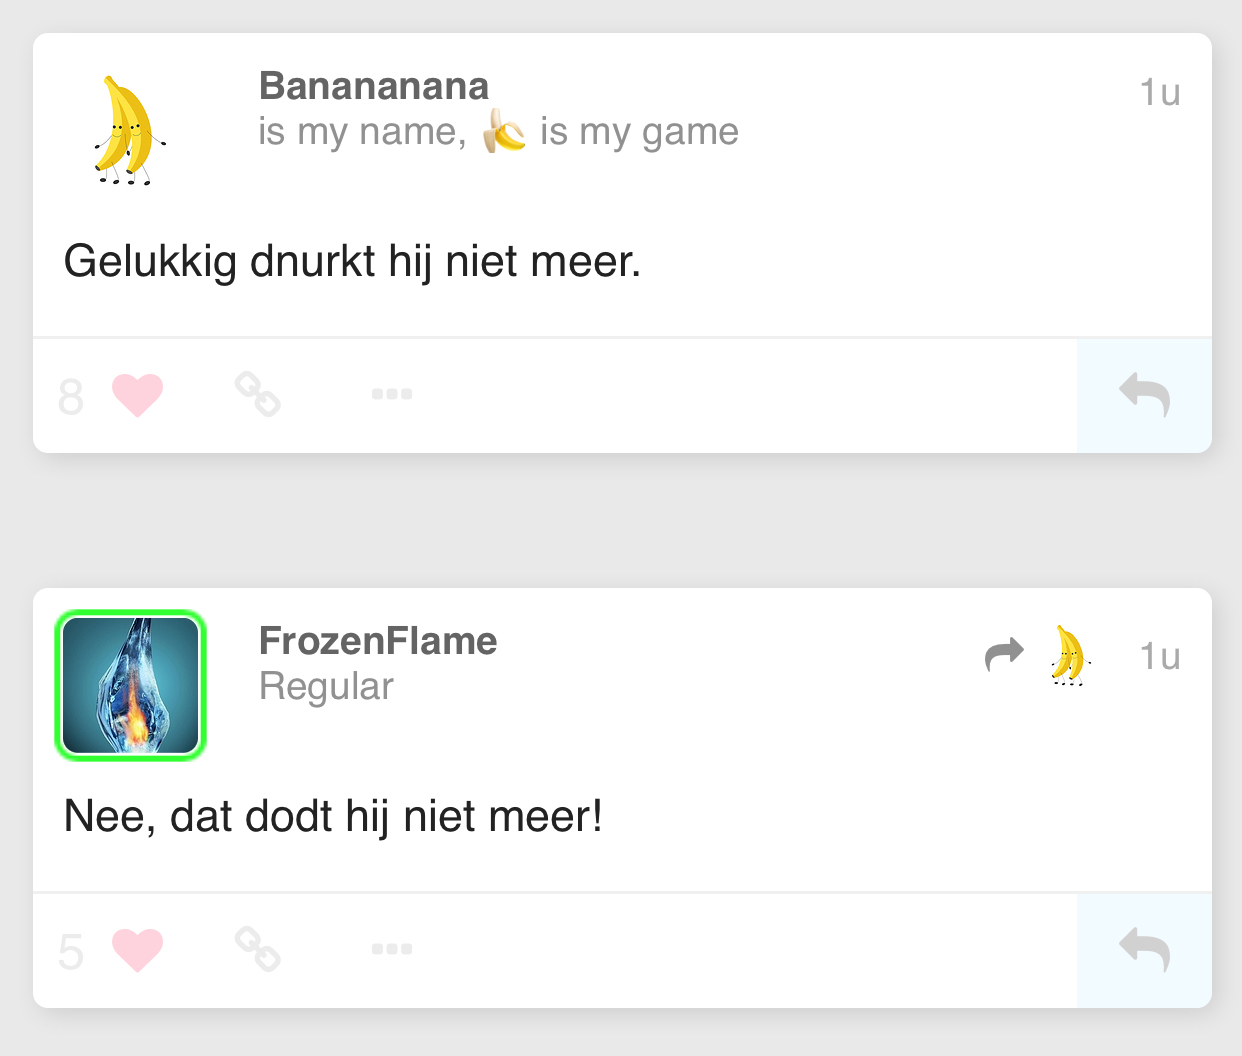Image resolution: width=1242 pixels, height=1056 pixels.
Task: Open FrozenFlame's flame avatar
Action: click(130, 686)
